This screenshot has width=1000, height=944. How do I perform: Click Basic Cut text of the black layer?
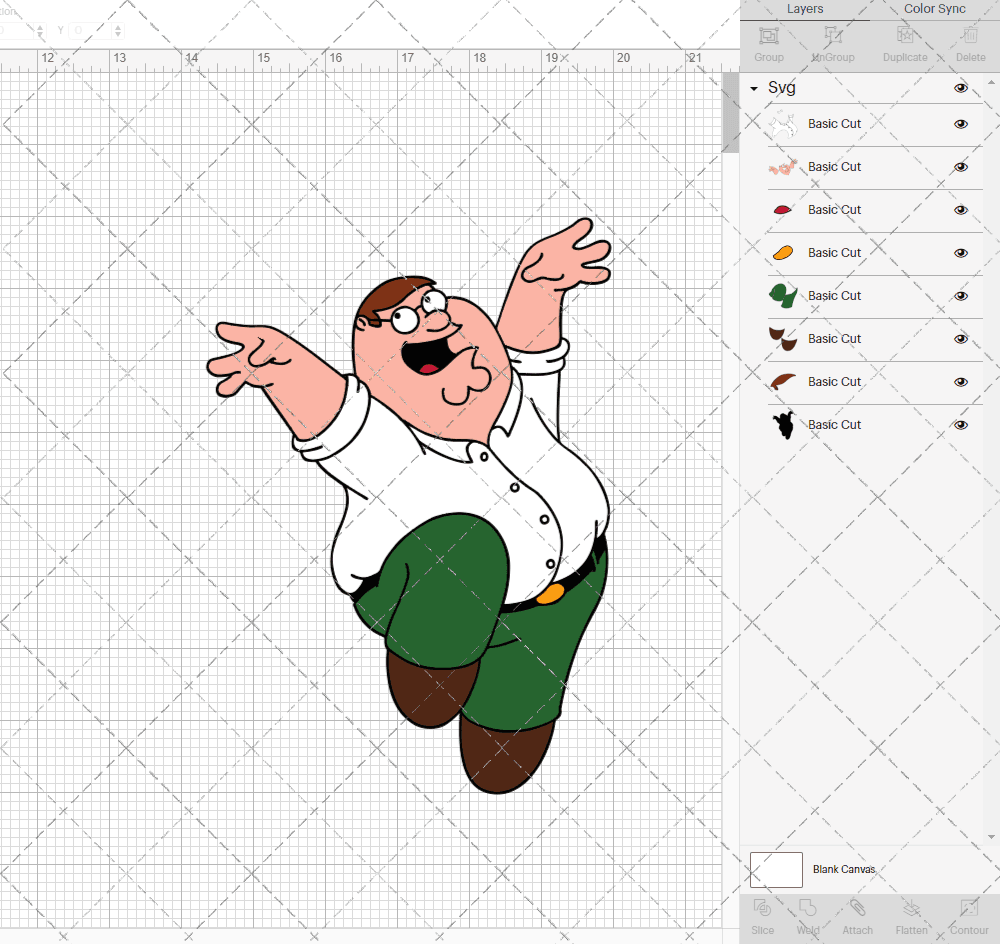point(834,425)
